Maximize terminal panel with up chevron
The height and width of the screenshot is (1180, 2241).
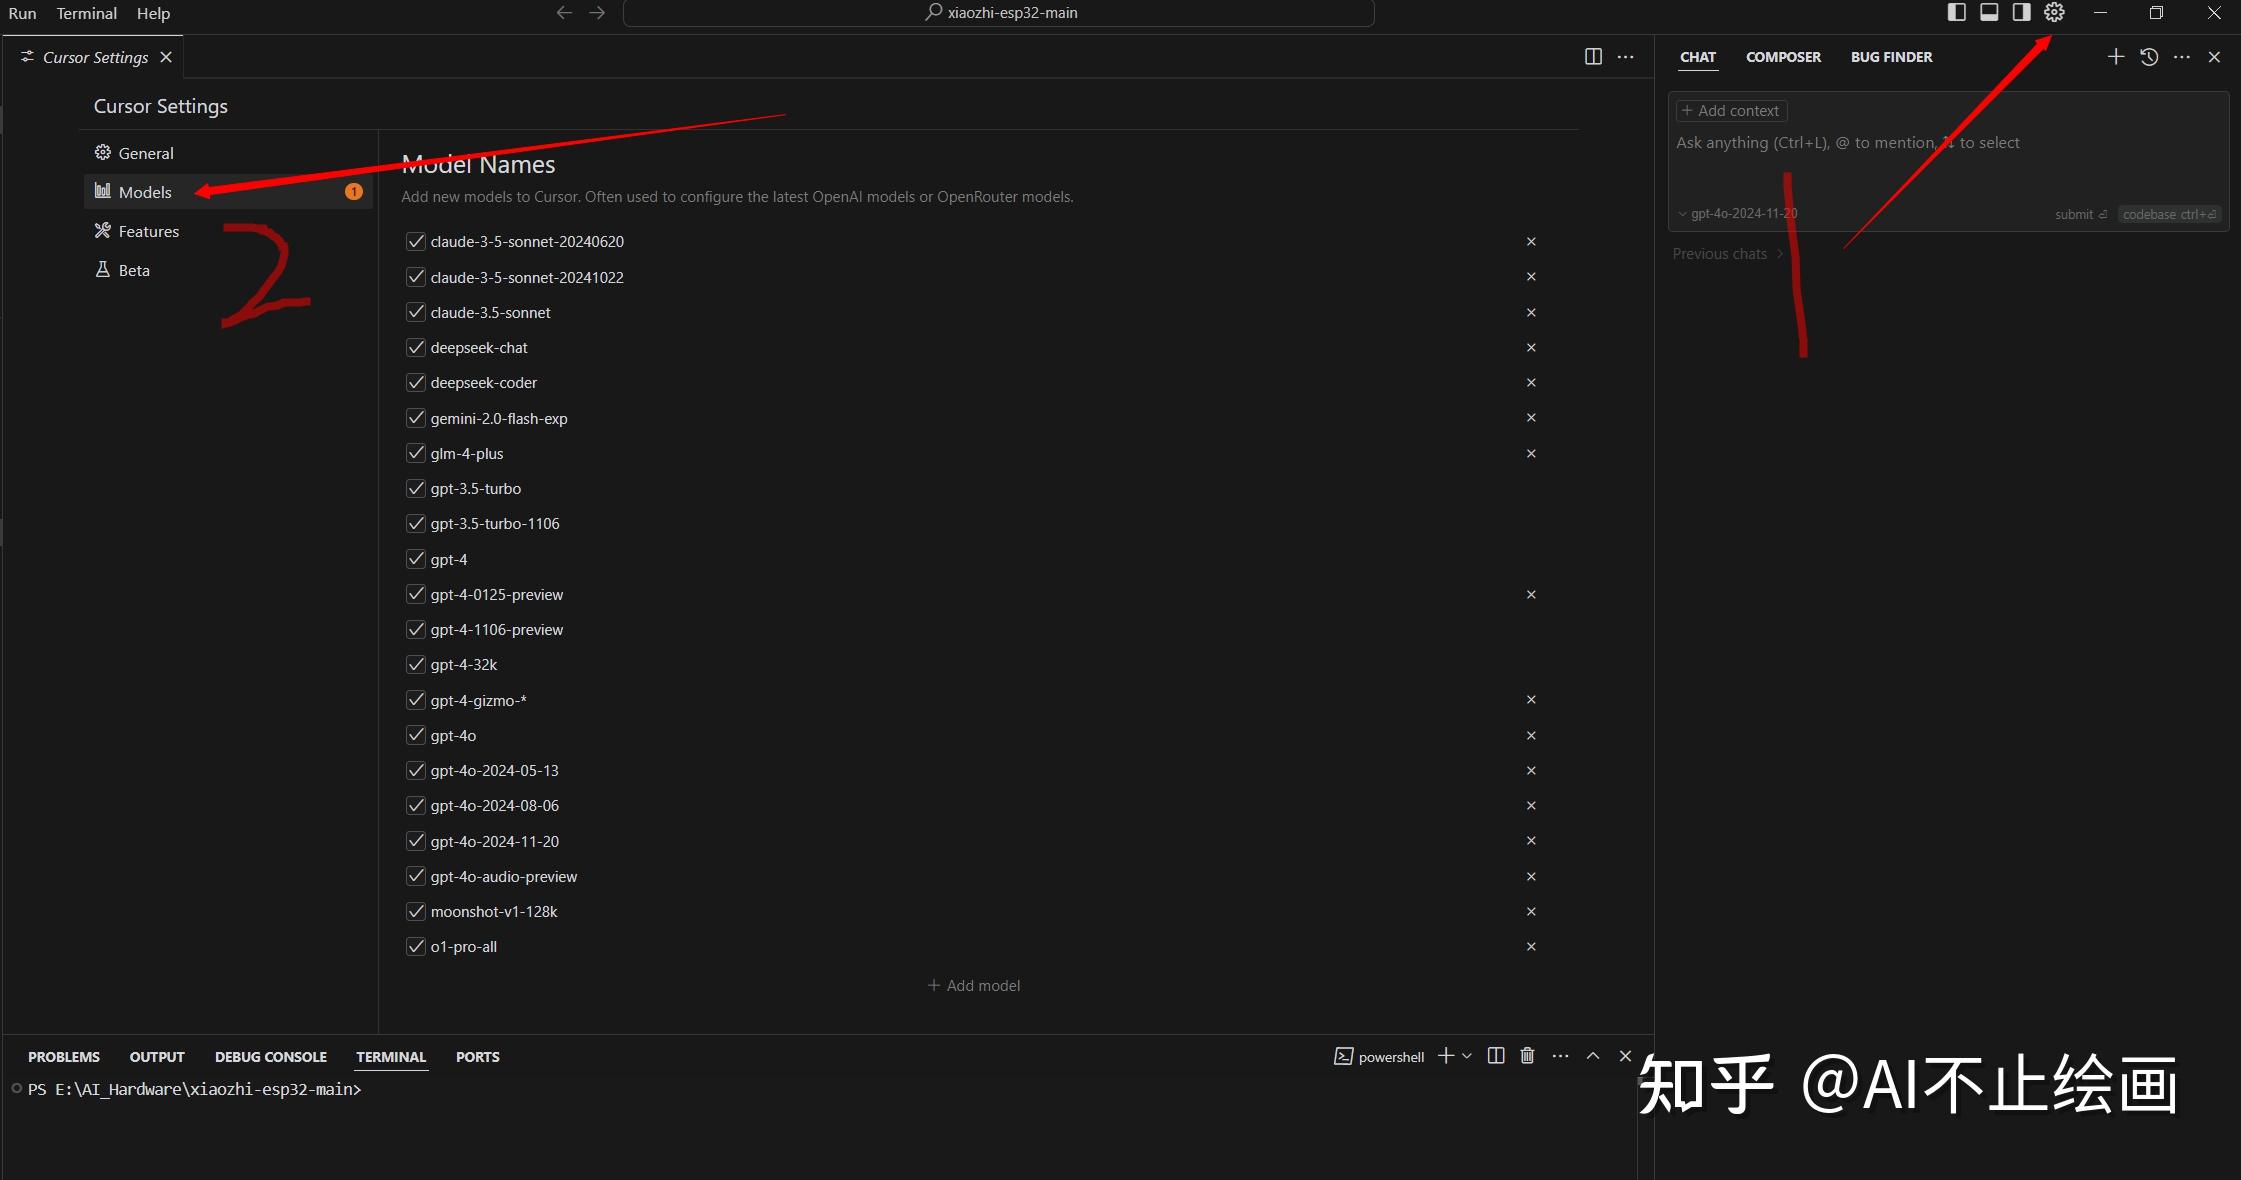pyautogui.click(x=1593, y=1056)
